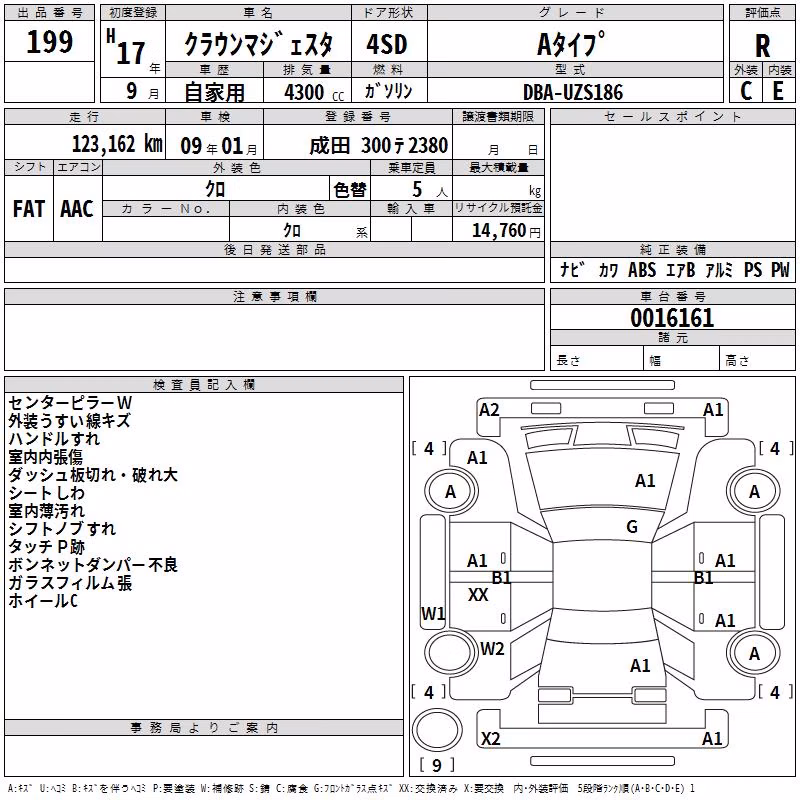Click the 高さ height field

point(757,360)
